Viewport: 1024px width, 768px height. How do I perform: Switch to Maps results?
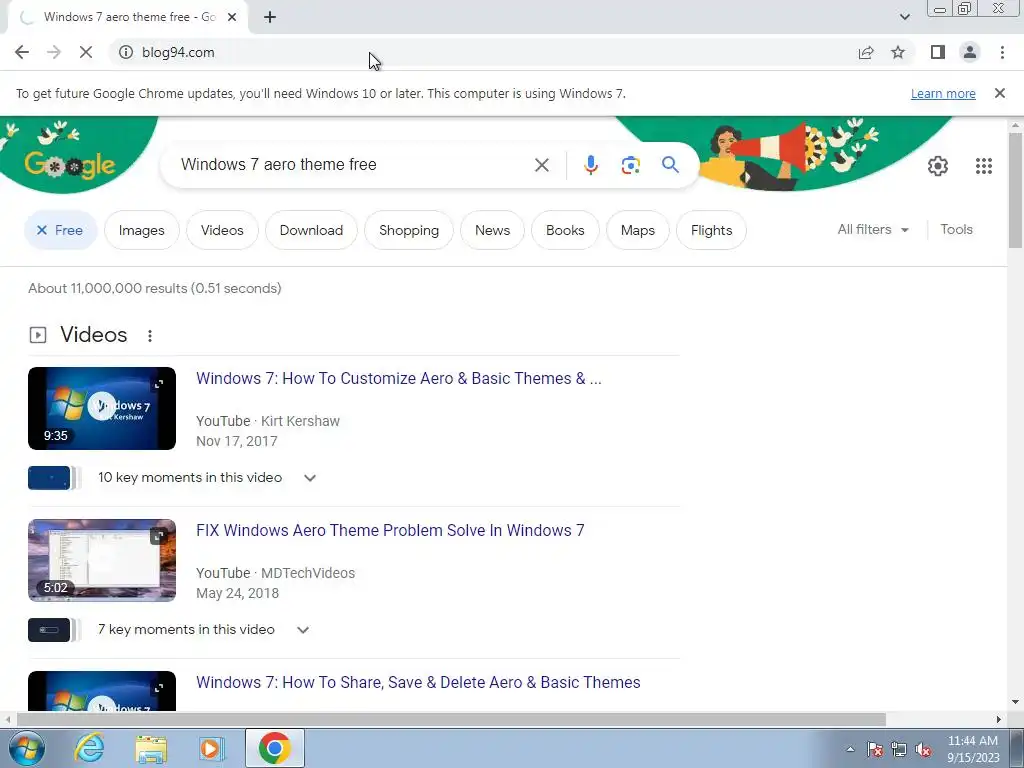(x=637, y=231)
